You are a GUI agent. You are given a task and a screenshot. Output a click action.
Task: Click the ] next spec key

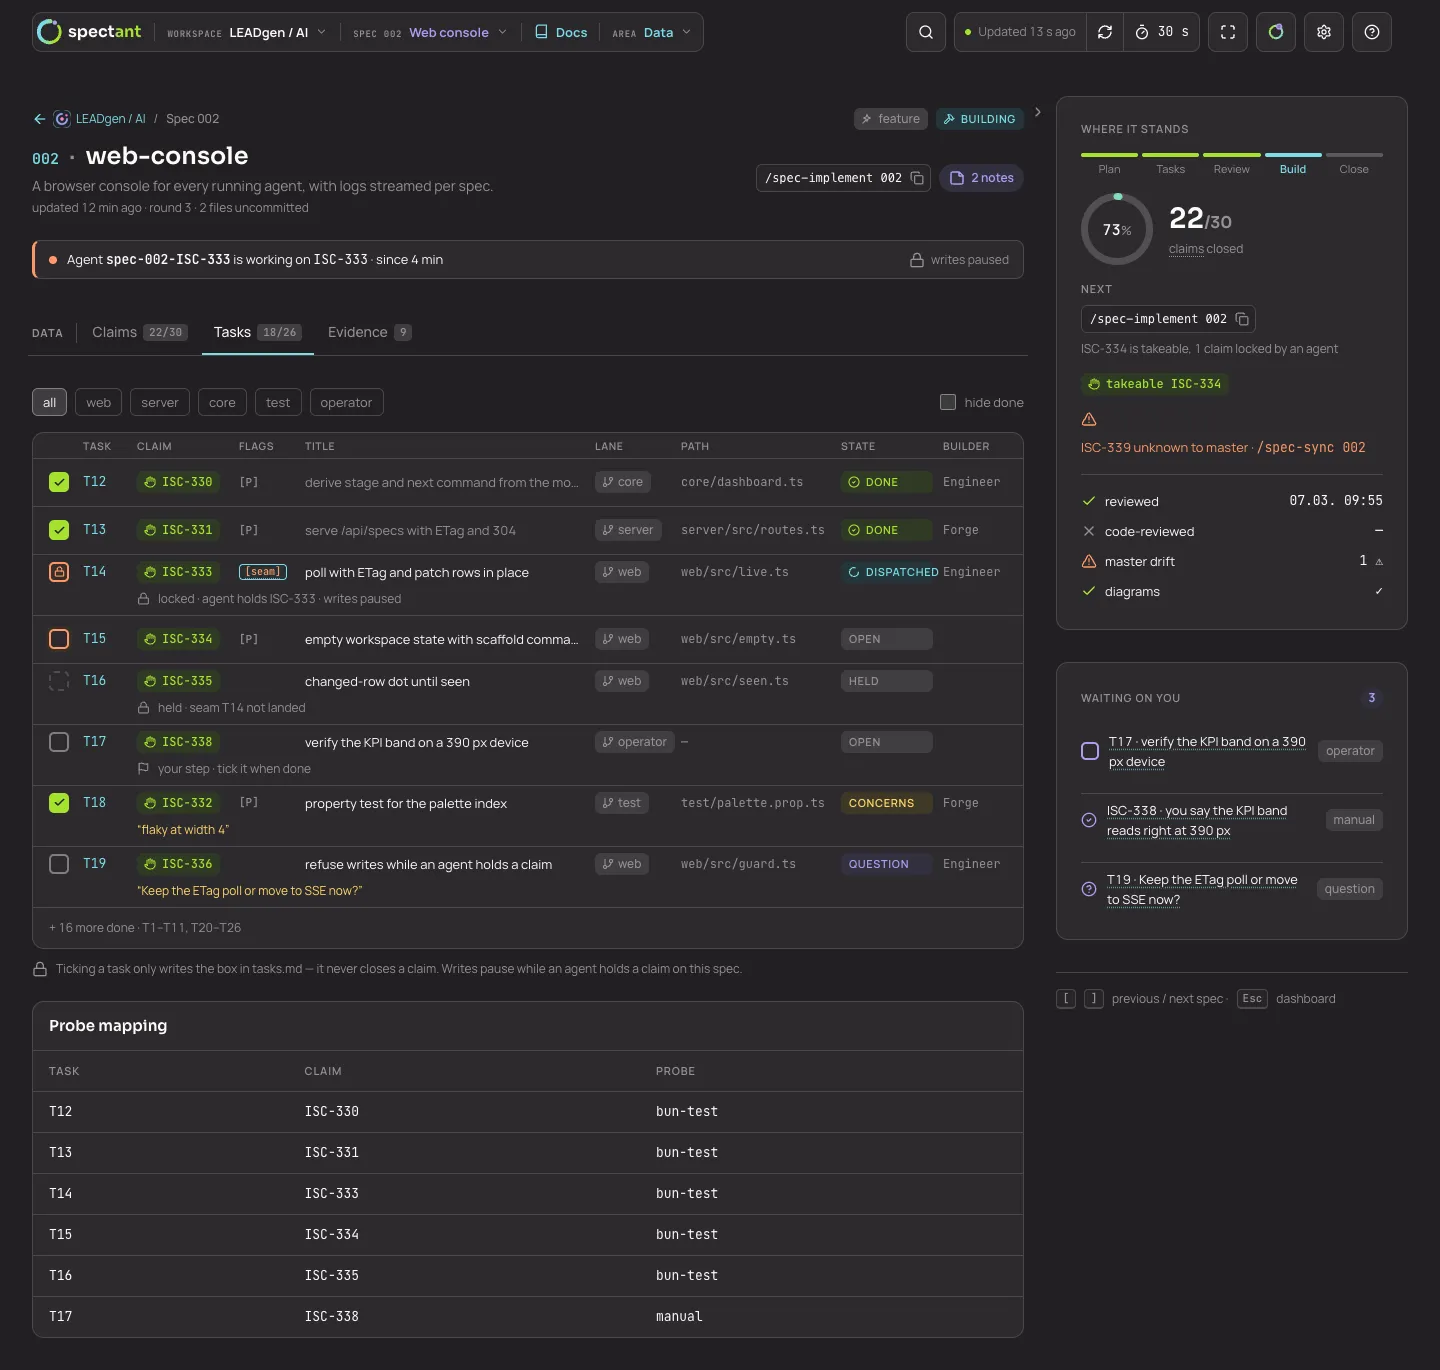click(x=1094, y=999)
